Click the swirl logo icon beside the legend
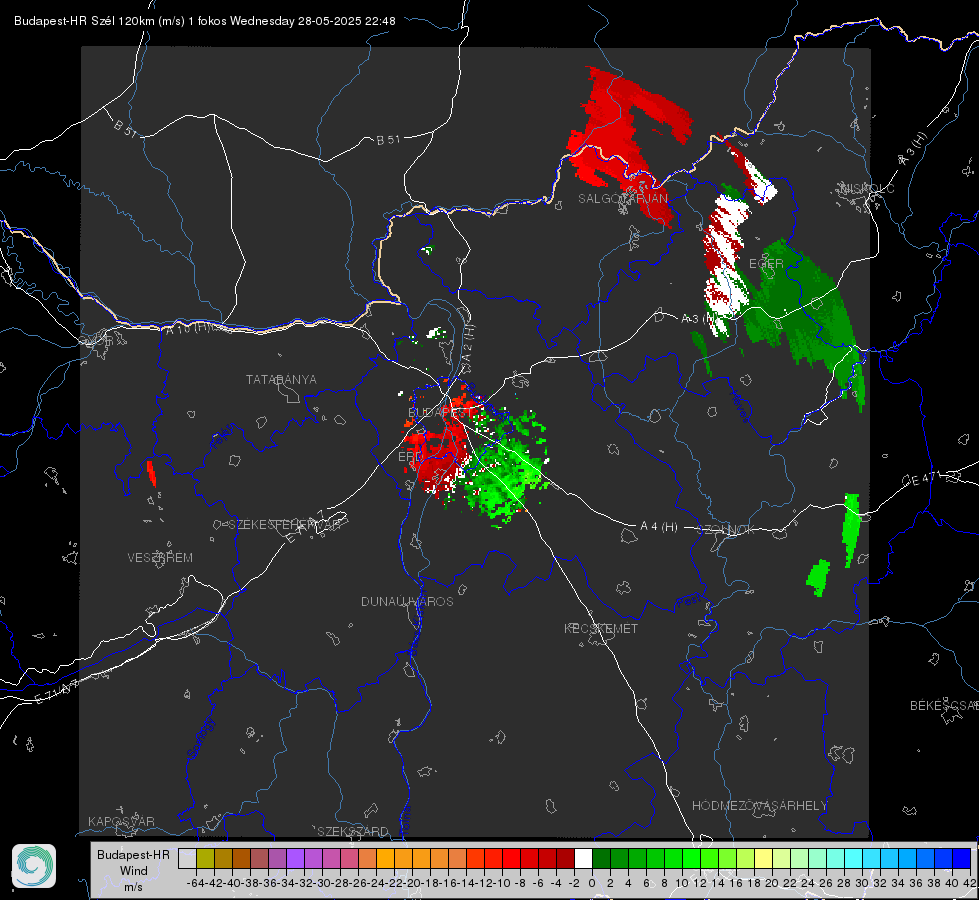Screen dimensions: 979x900 [x=34, y=866]
